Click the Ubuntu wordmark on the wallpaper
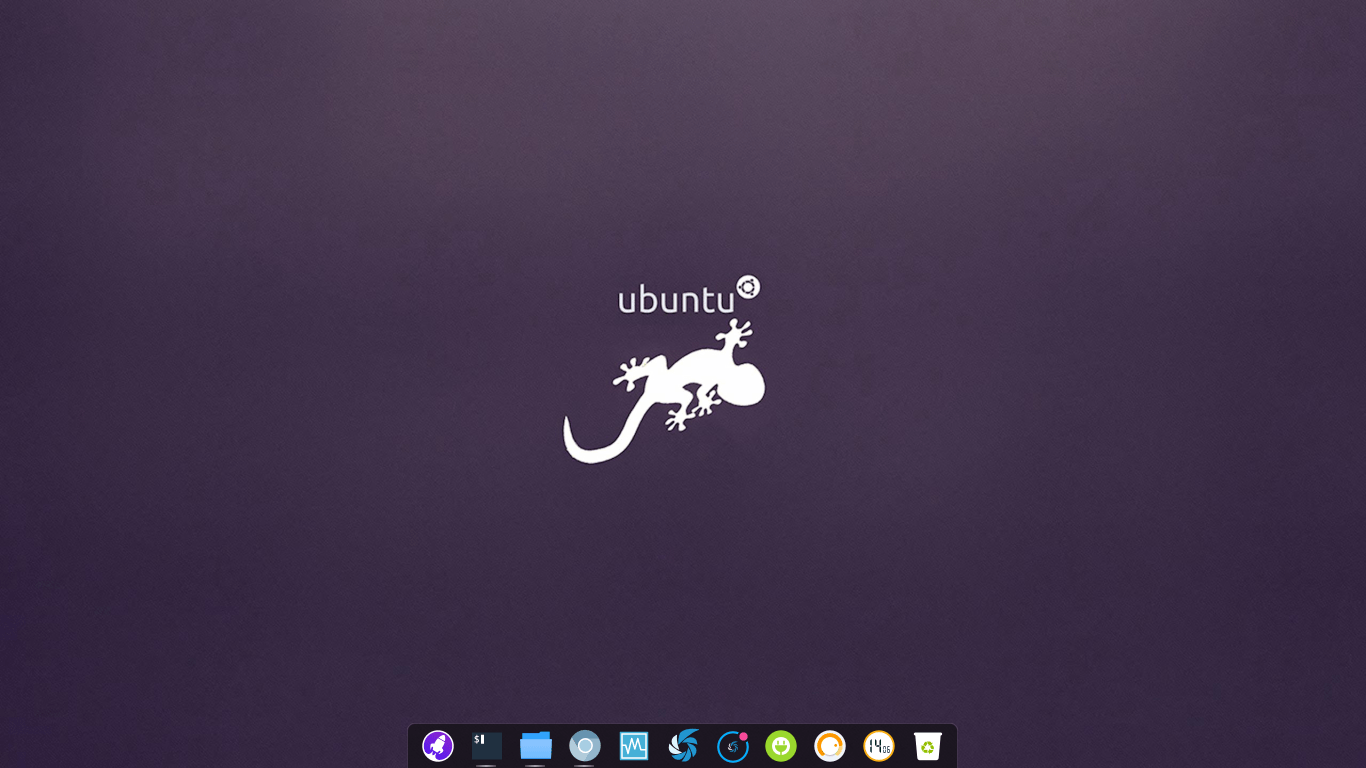 (x=675, y=297)
